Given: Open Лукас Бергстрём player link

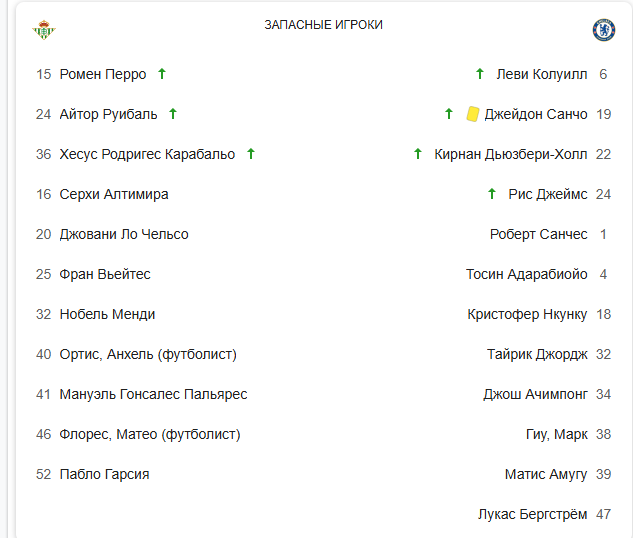Looking at the screenshot, I should [x=532, y=514].
